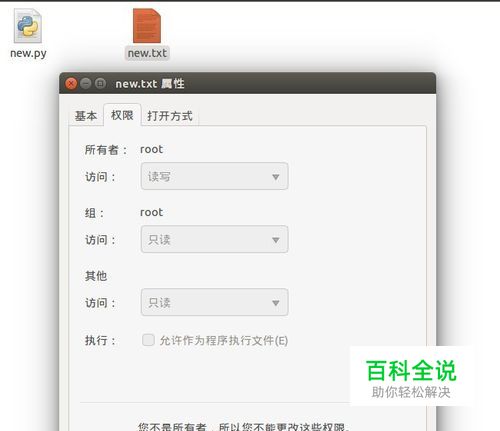Click the 所有者 label

pos(106,150)
